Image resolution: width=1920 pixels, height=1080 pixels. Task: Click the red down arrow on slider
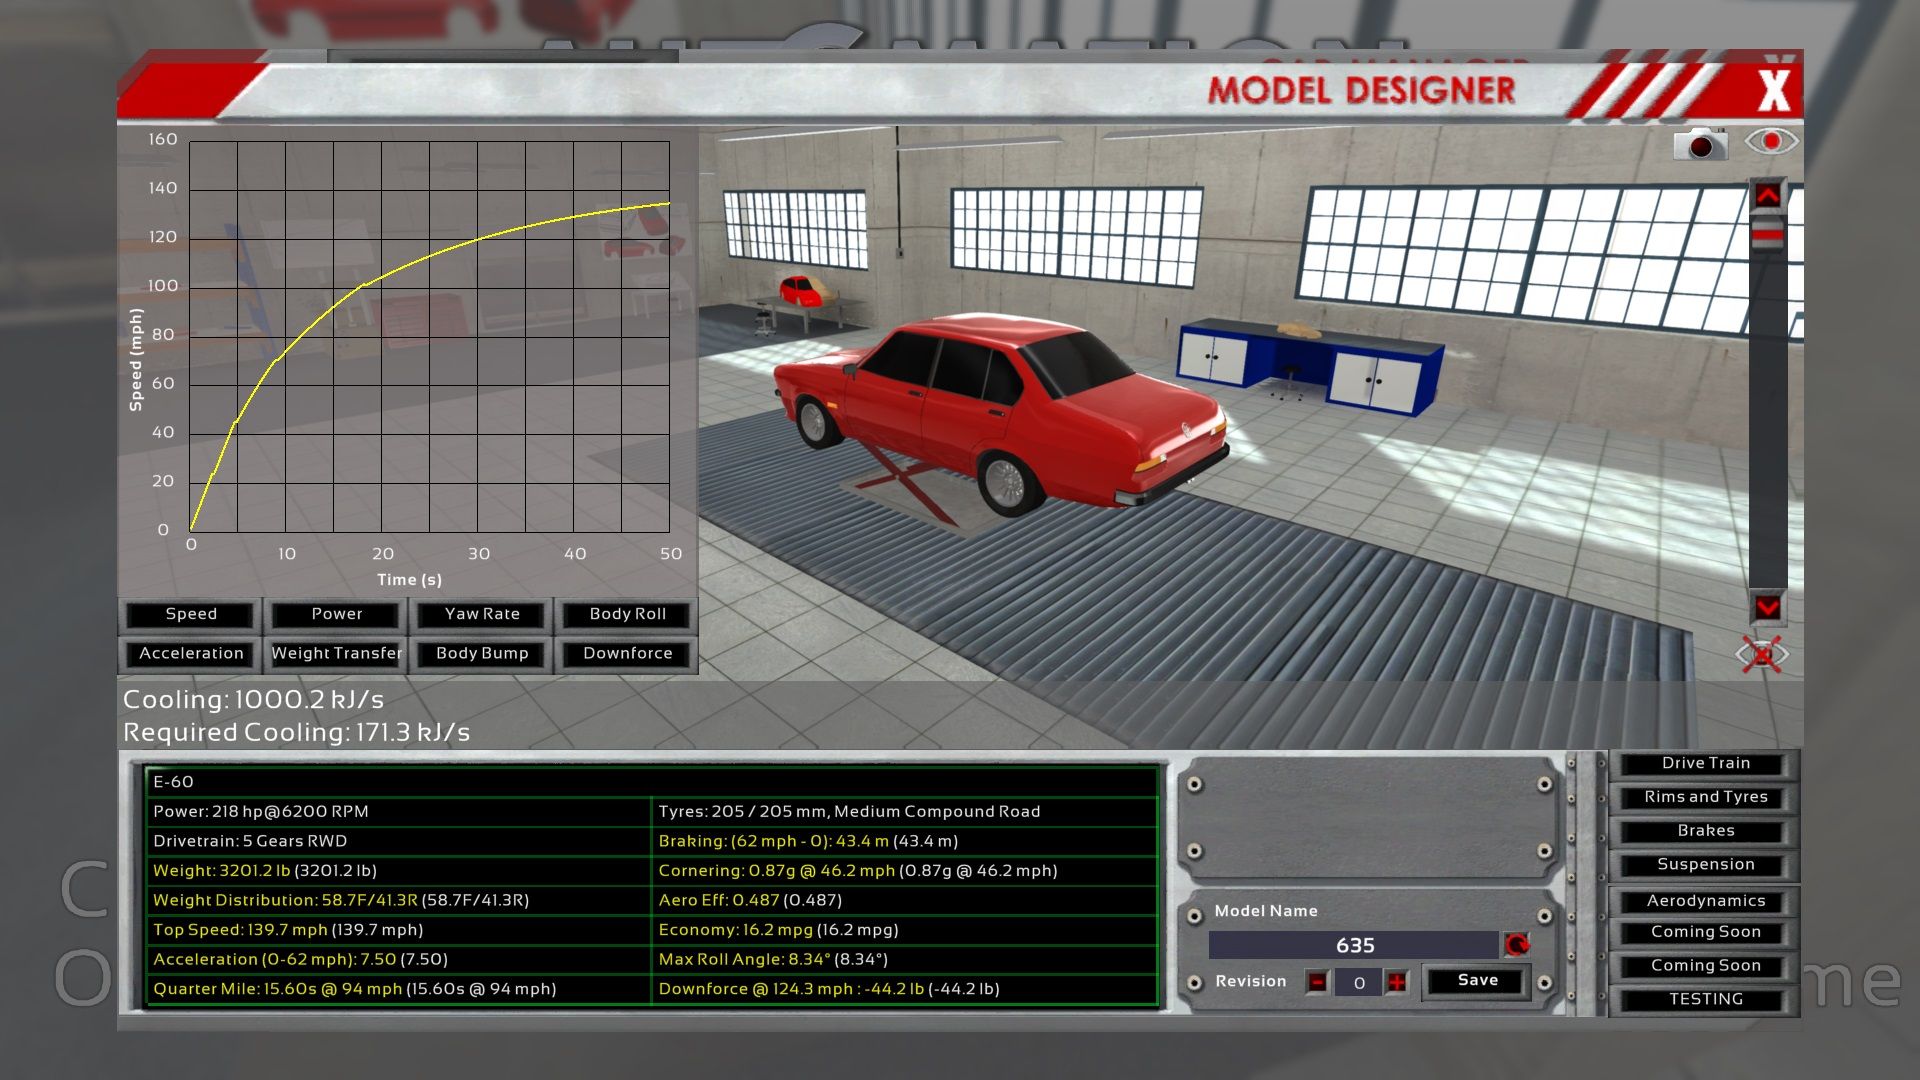[x=1767, y=607]
